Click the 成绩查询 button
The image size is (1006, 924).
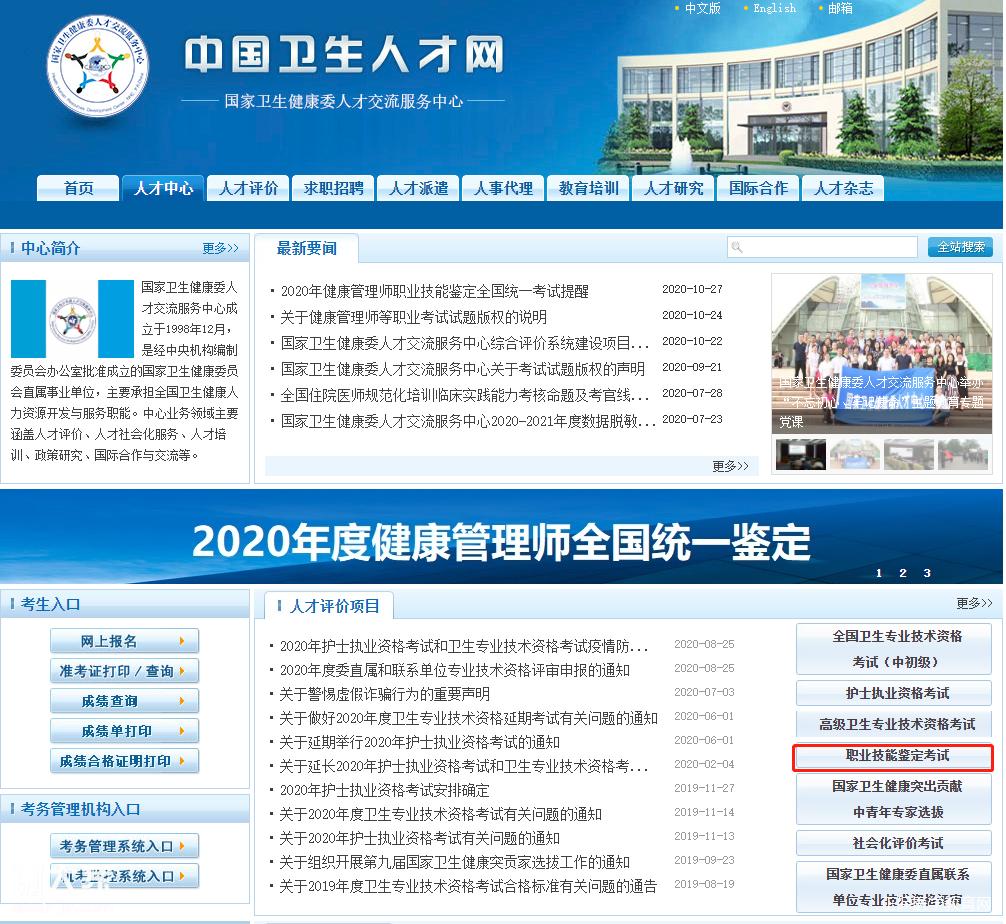coord(124,701)
